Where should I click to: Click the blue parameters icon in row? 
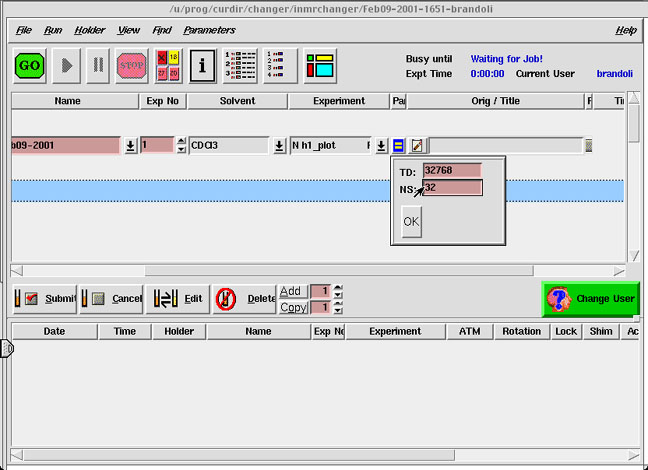tap(398, 146)
